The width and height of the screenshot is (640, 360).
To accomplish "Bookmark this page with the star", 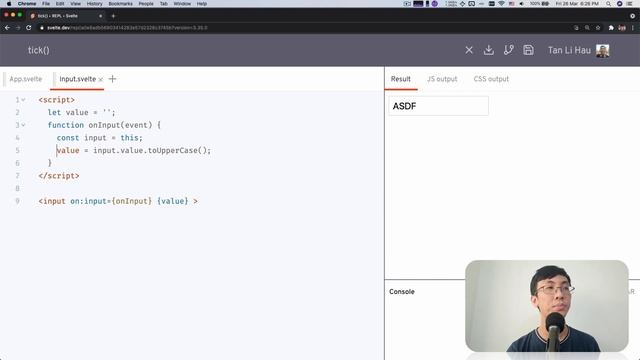I will [x=598, y=28].
